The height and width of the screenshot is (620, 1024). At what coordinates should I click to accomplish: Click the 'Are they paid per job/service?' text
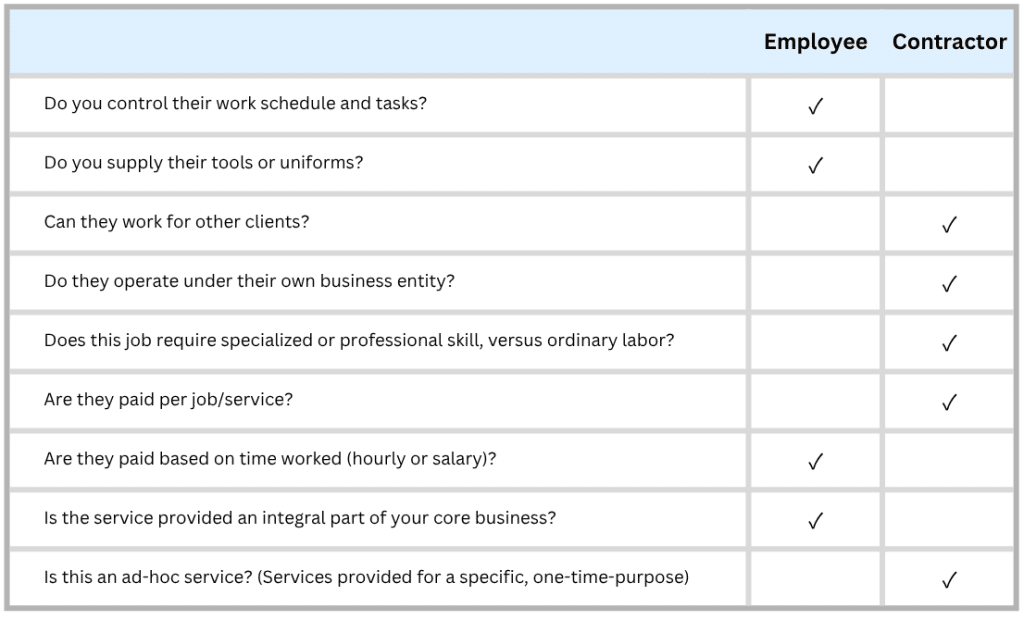(168, 400)
